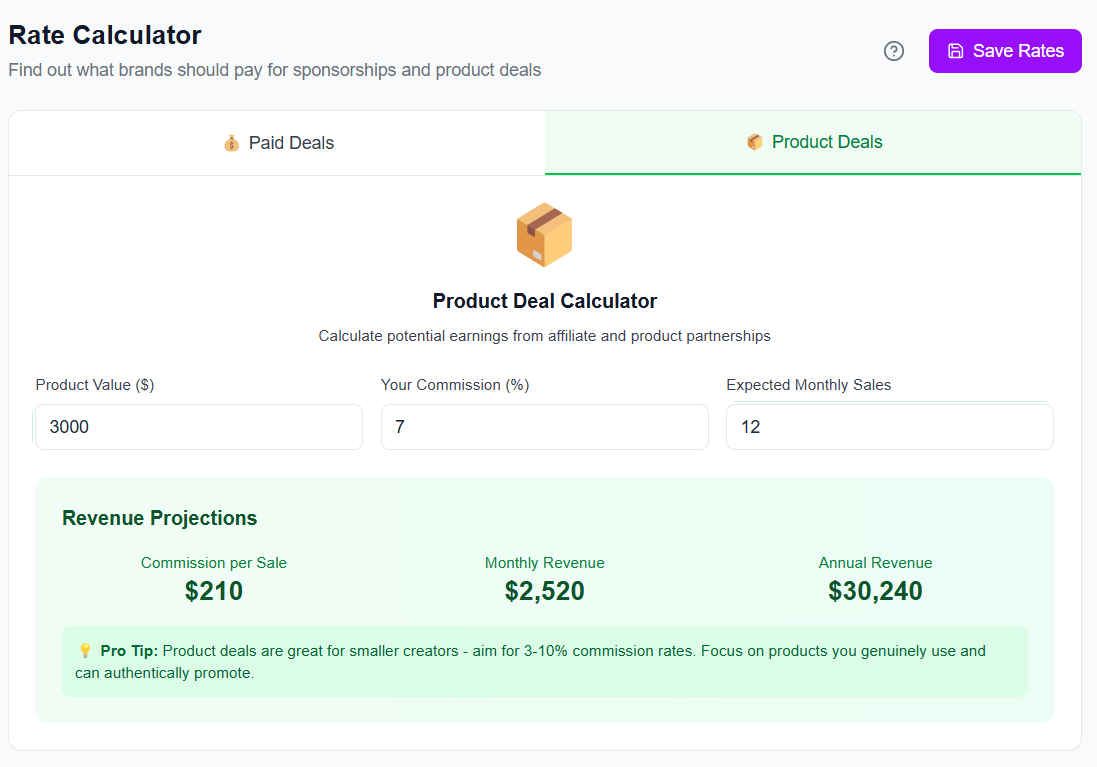The width and height of the screenshot is (1097, 767).
Task: Click into the Your Commission percent field
Action: pos(544,427)
